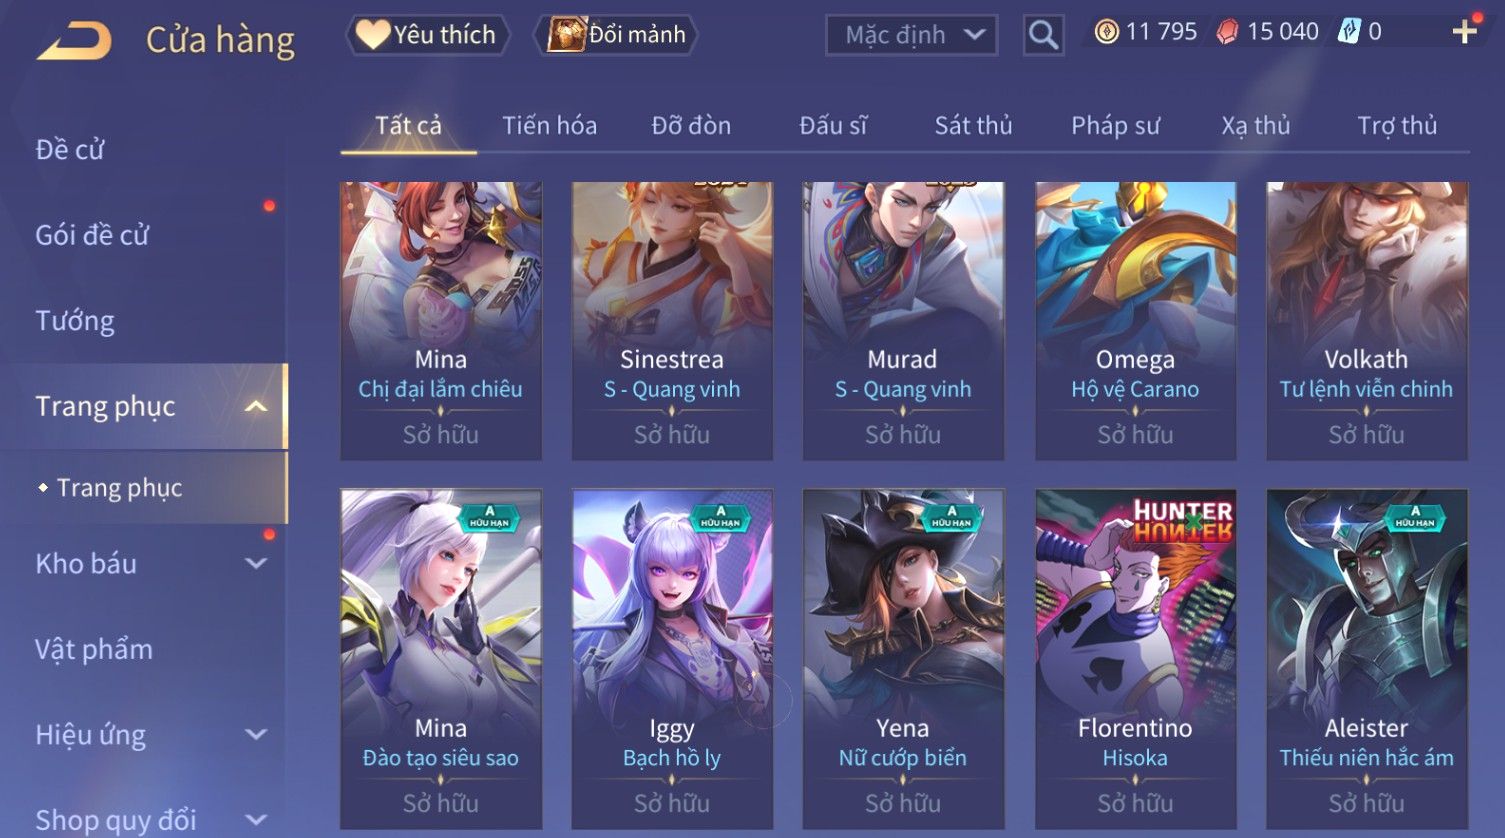
Task: Tap the golden back arrow icon
Action: (x=74, y=40)
